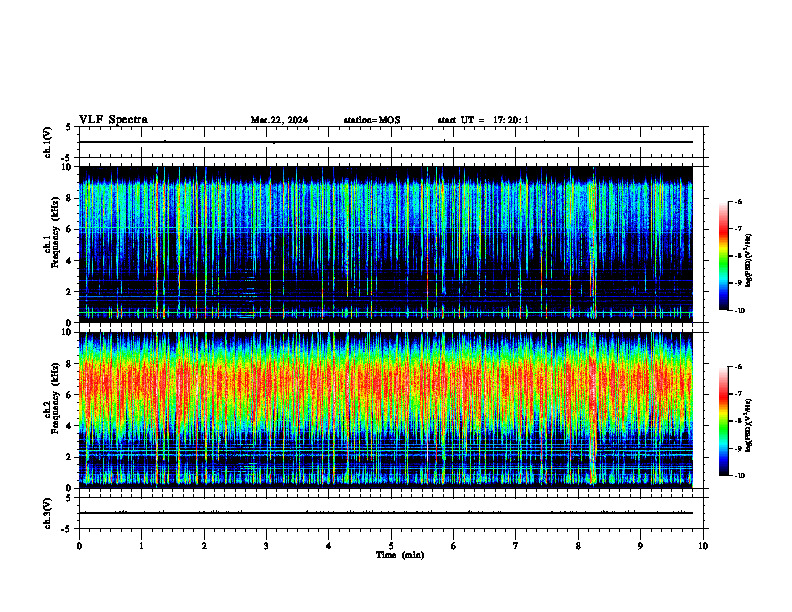Click the "VLF Spectra" title text
The image size is (792, 612).
coord(113,120)
